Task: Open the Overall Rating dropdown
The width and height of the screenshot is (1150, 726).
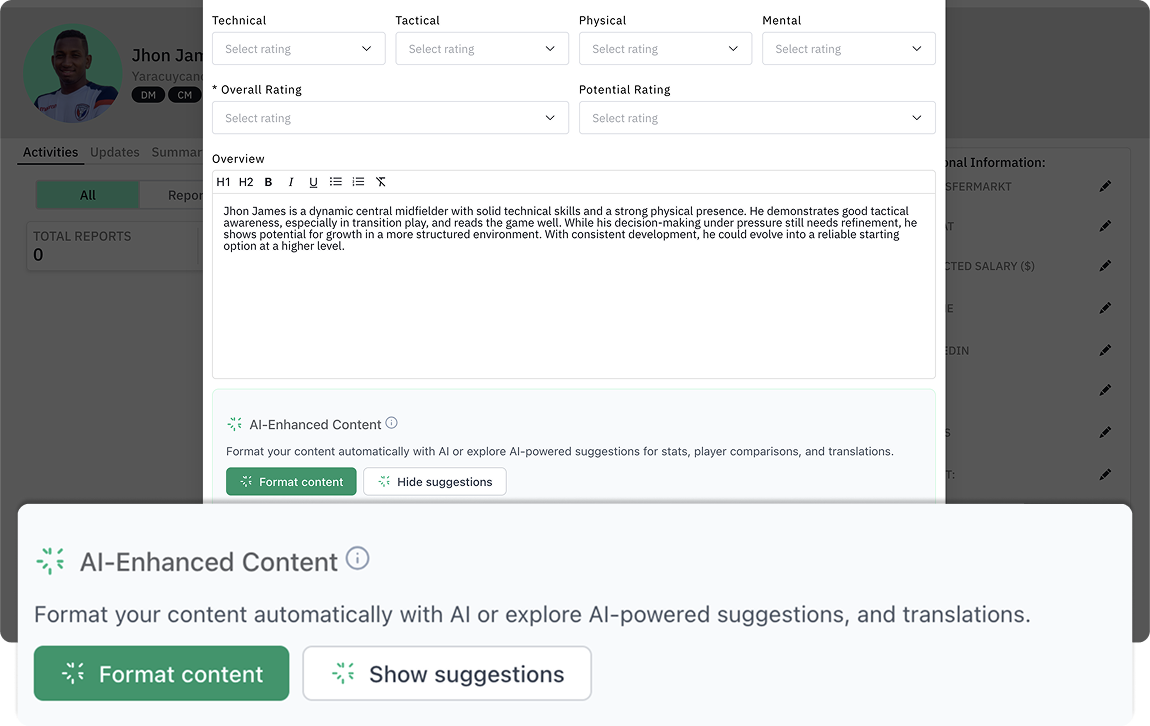Action: (x=390, y=117)
